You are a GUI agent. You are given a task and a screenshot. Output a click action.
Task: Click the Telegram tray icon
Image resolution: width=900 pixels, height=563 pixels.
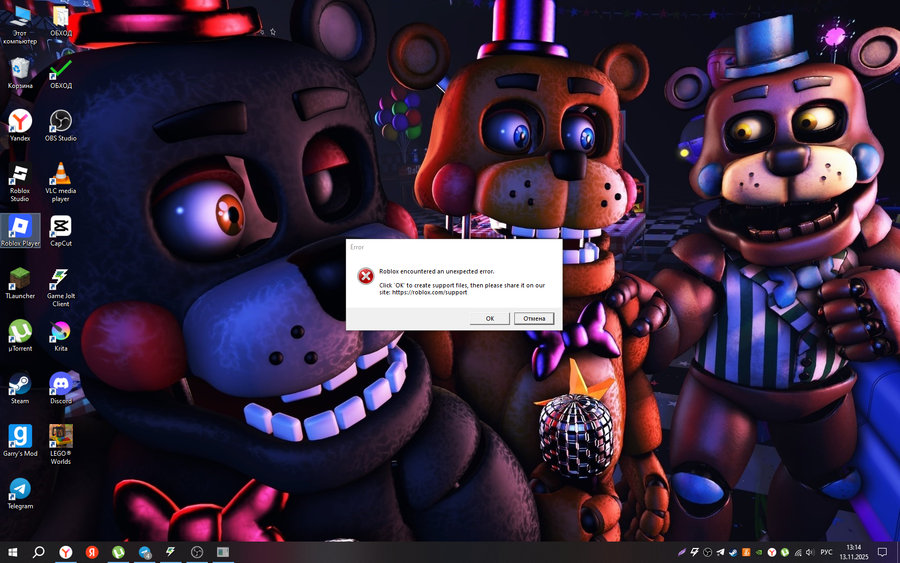(720, 552)
